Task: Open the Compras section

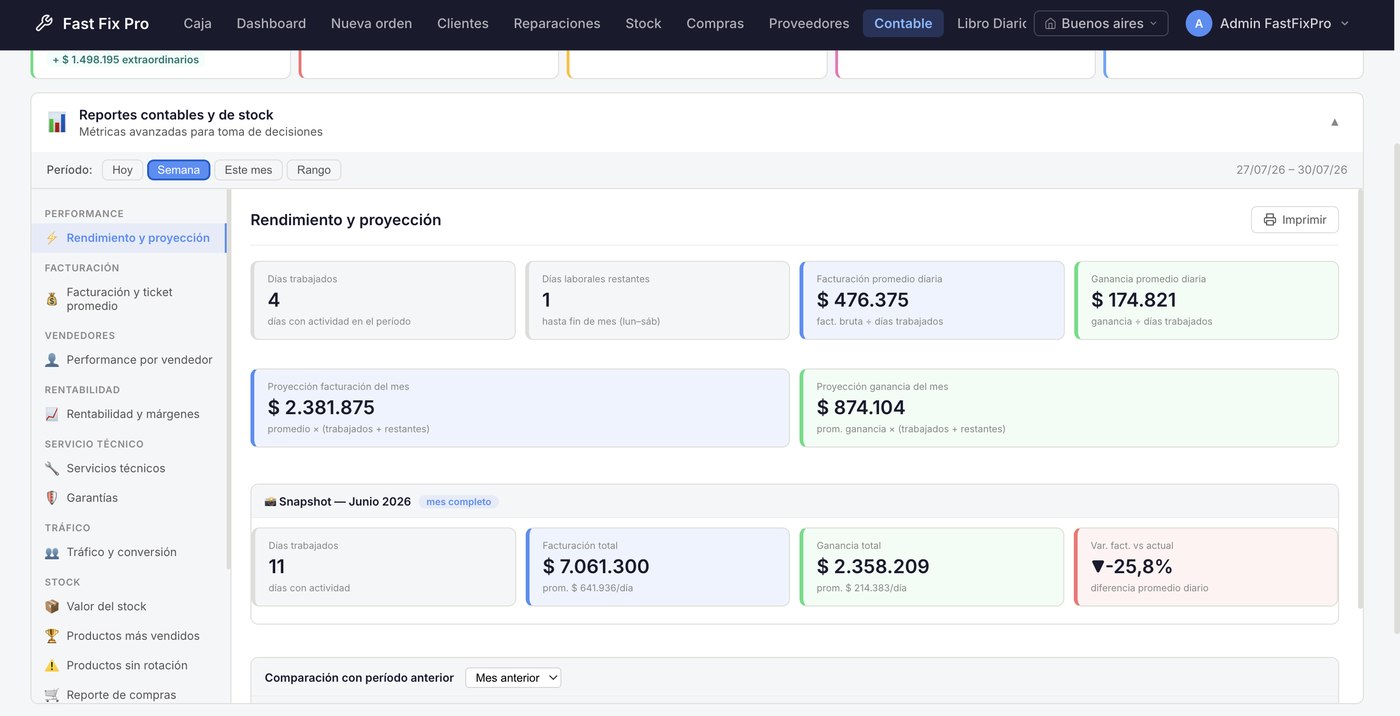Action: [x=715, y=23]
